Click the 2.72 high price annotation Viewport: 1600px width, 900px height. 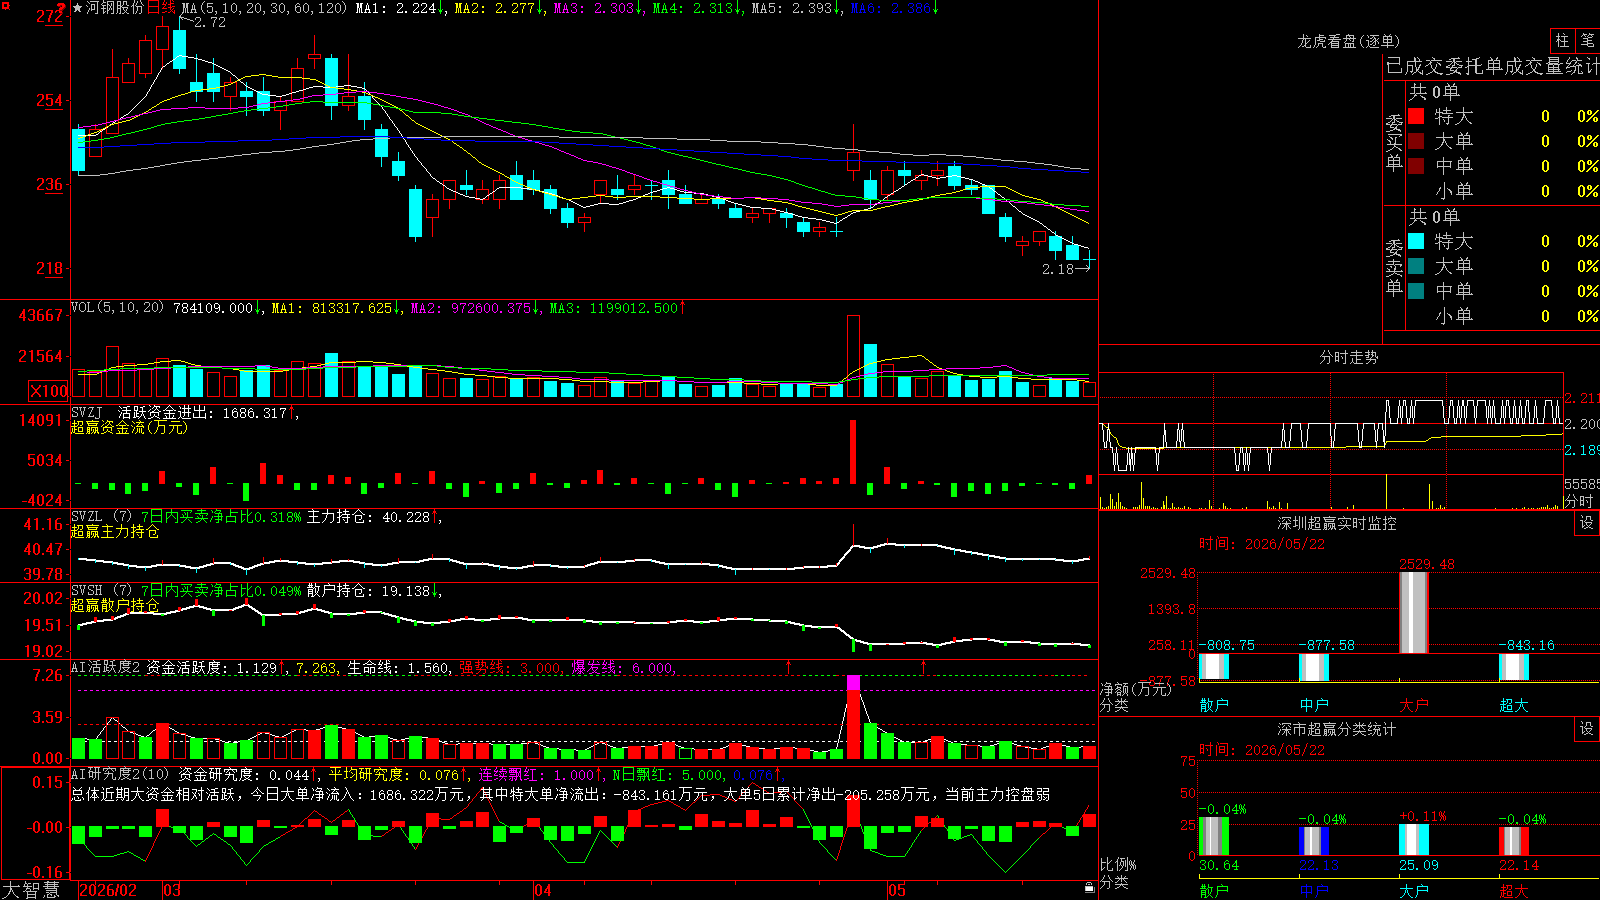point(210,22)
